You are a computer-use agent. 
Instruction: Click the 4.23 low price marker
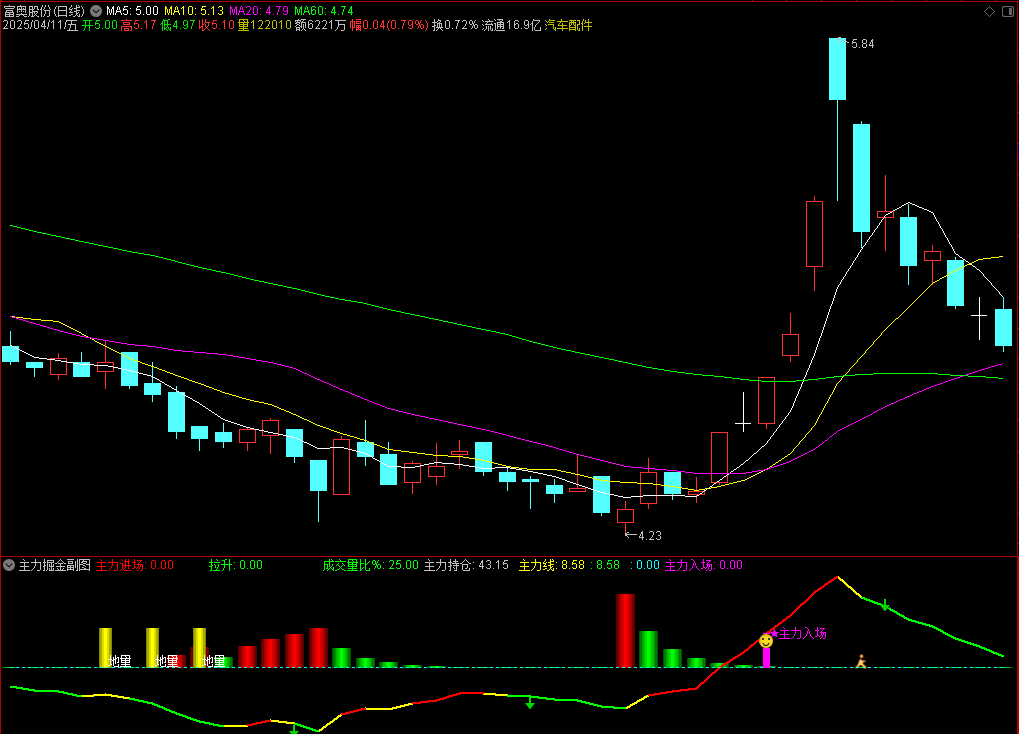(650, 536)
